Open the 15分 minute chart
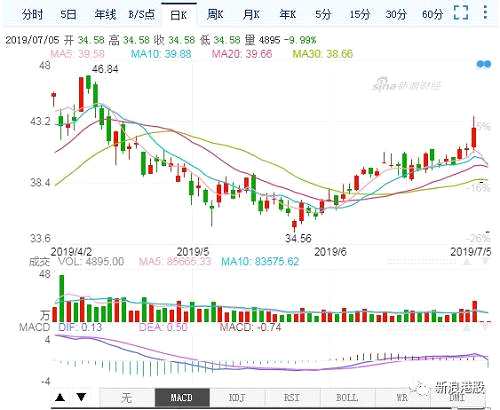The image size is (500, 410). [x=360, y=15]
